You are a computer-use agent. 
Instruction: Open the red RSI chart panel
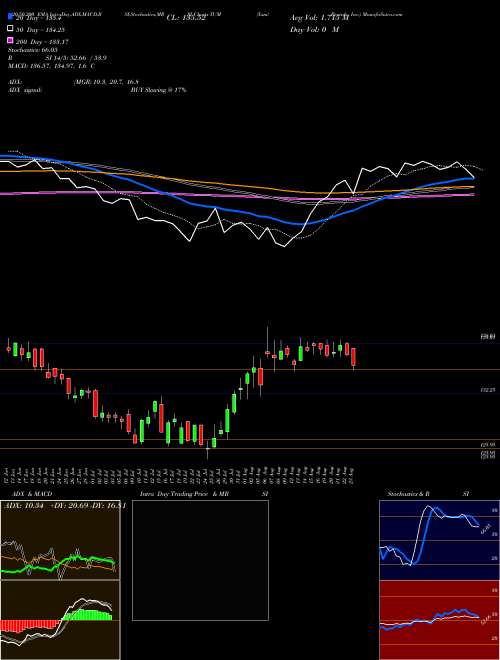[439, 620]
